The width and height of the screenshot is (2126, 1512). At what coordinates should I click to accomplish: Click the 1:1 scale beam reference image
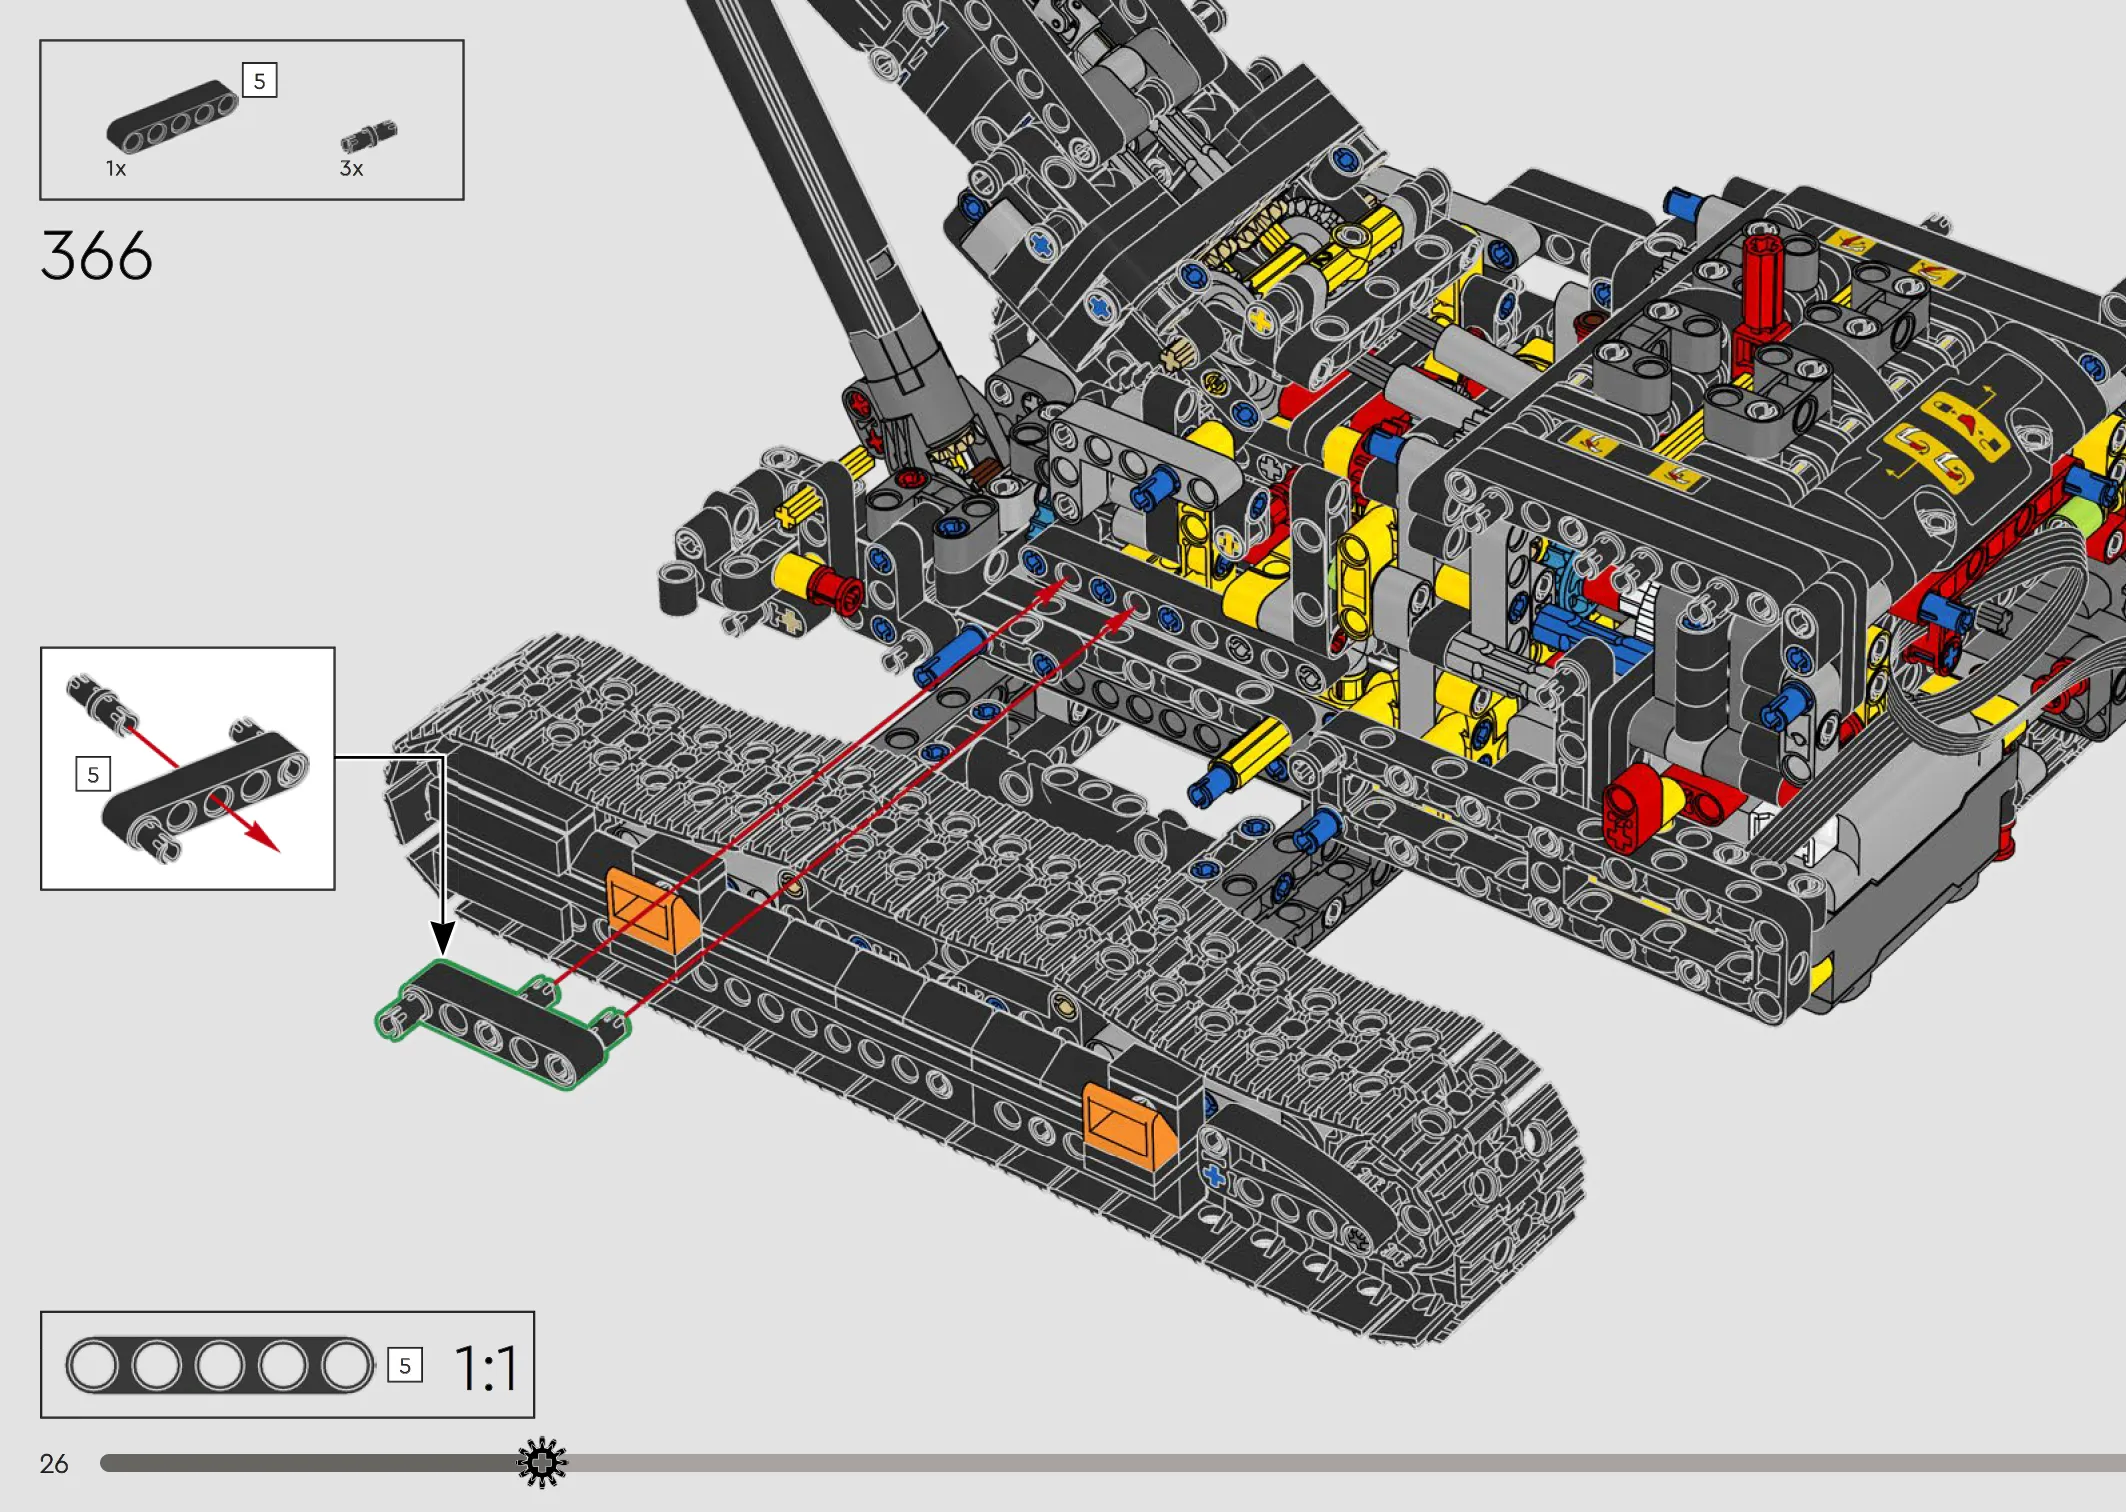coord(219,1365)
